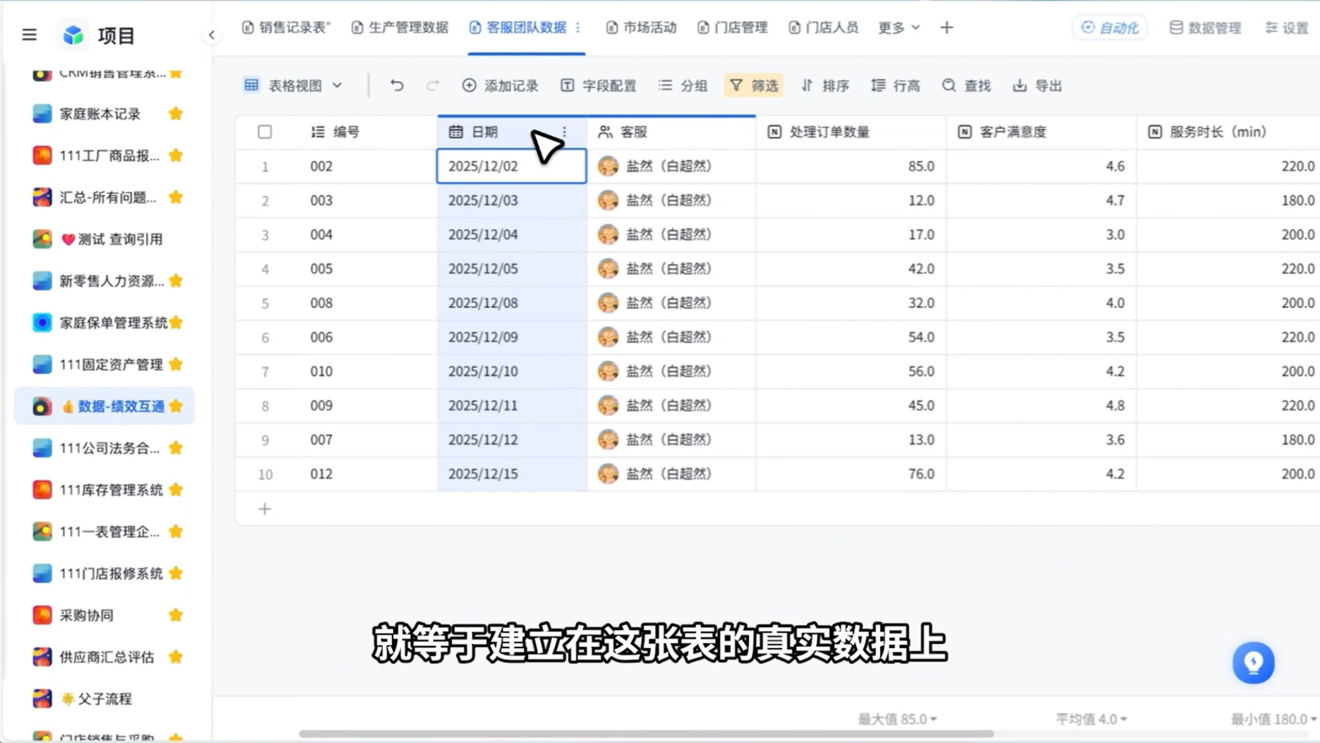Click the add row plus icon below table
This screenshot has width=1320, height=743.
tap(265, 509)
